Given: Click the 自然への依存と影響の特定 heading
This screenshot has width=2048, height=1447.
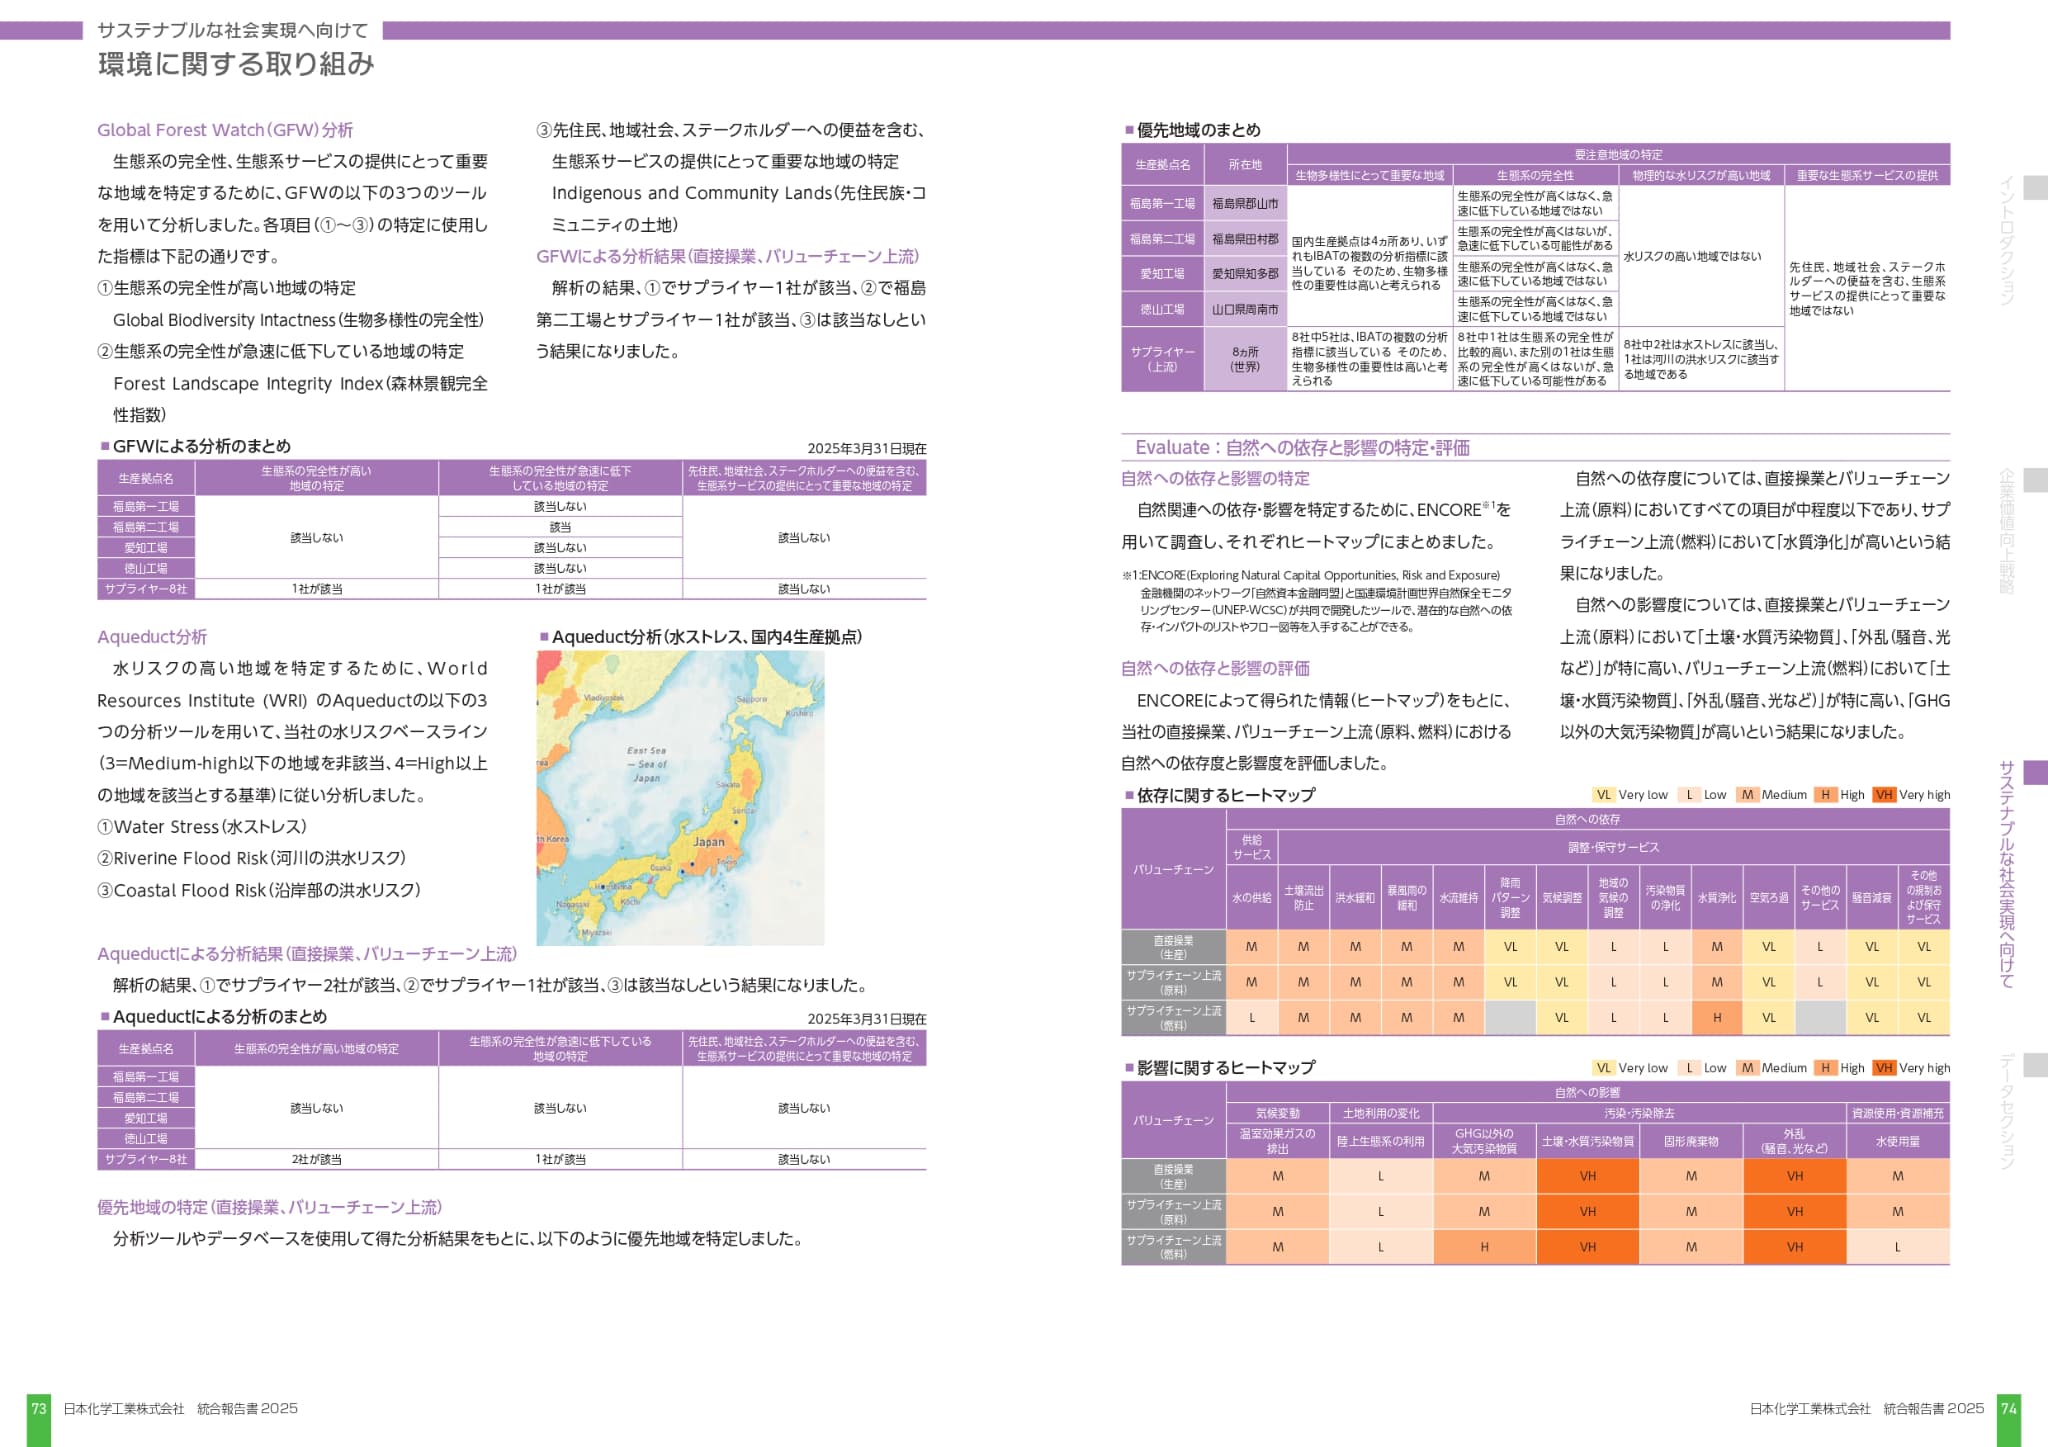Looking at the screenshot, I should click(x=1215, y=479).
